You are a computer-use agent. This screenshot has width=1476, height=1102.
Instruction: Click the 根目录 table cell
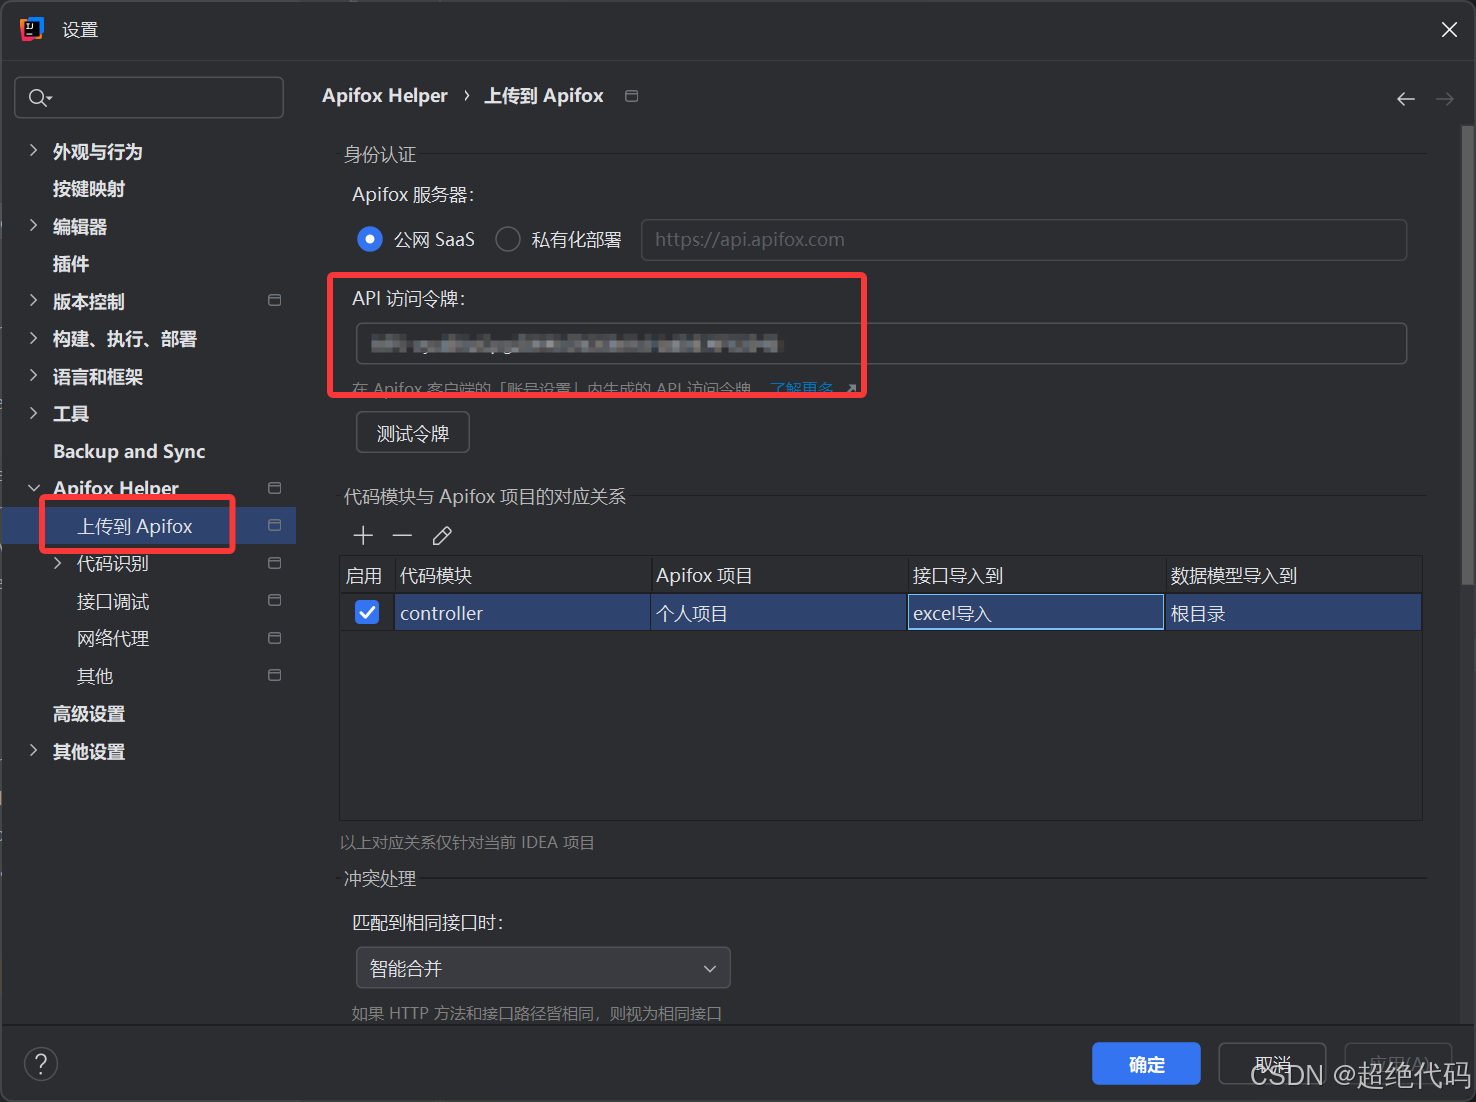[x=1293, y=612]
